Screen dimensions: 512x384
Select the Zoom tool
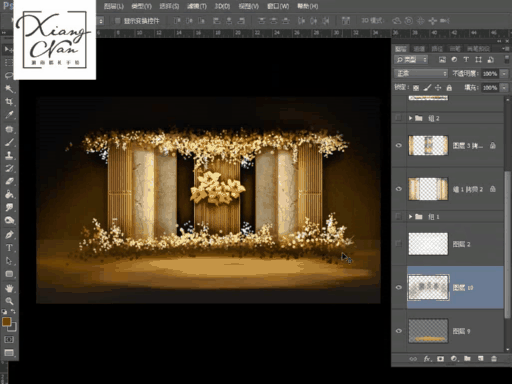click(9, 301)
